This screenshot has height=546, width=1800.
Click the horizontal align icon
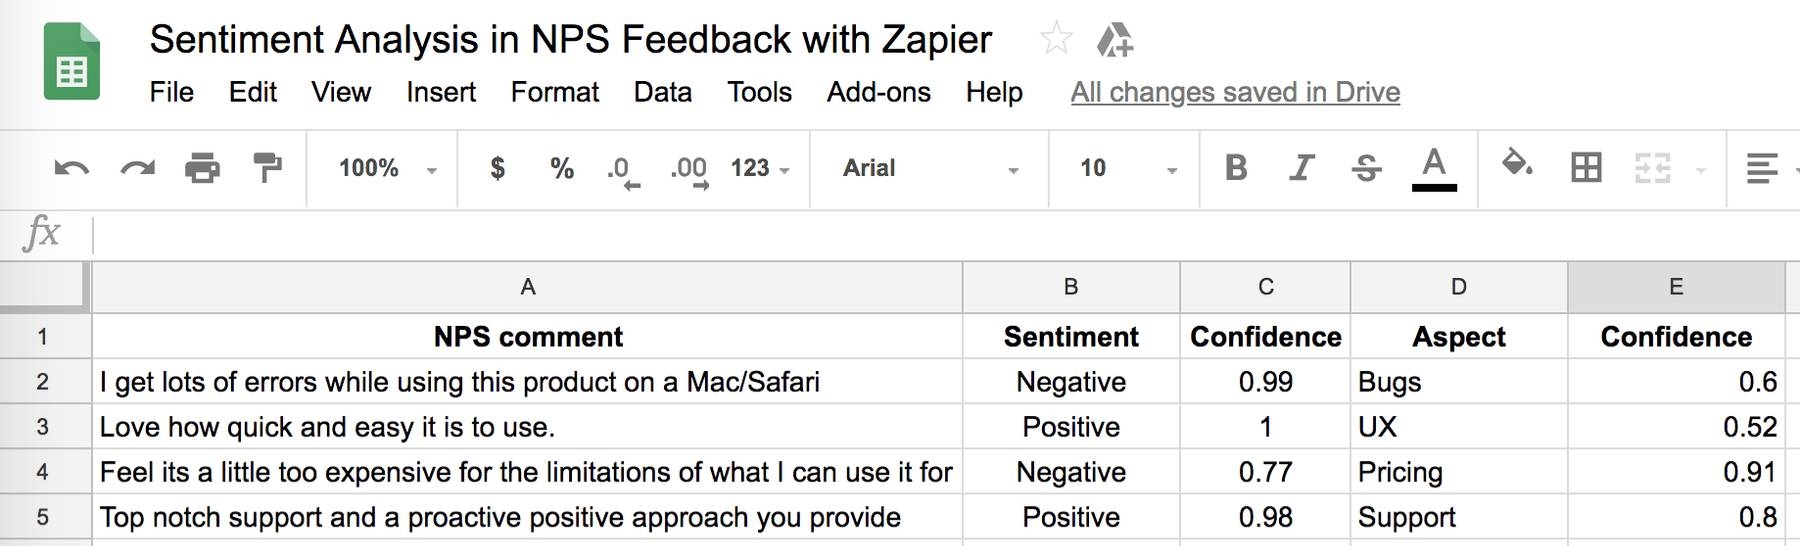click(1761, 168)
